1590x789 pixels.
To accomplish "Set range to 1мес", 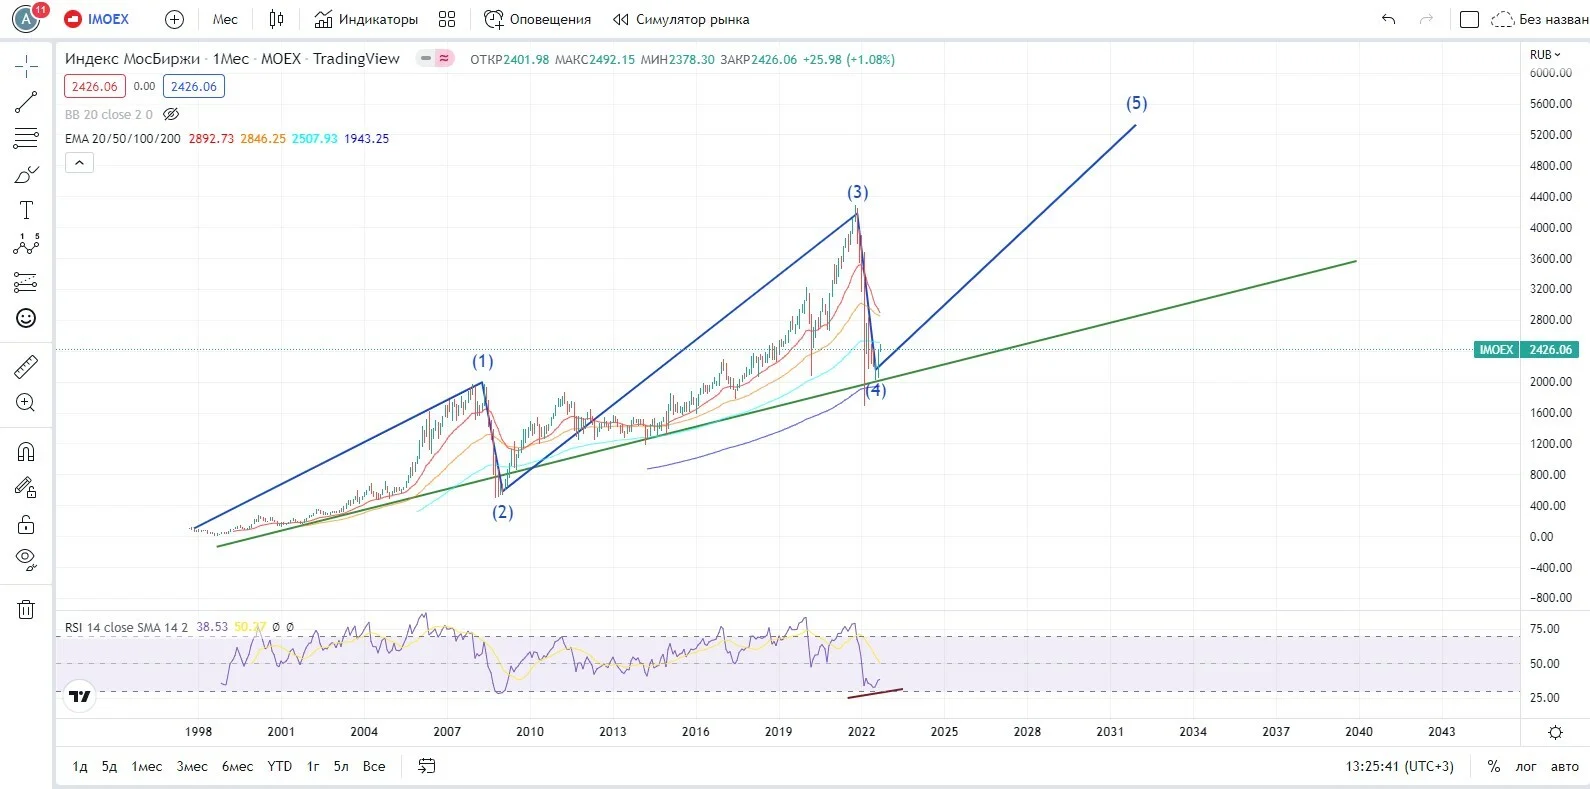I will (147, 766).
